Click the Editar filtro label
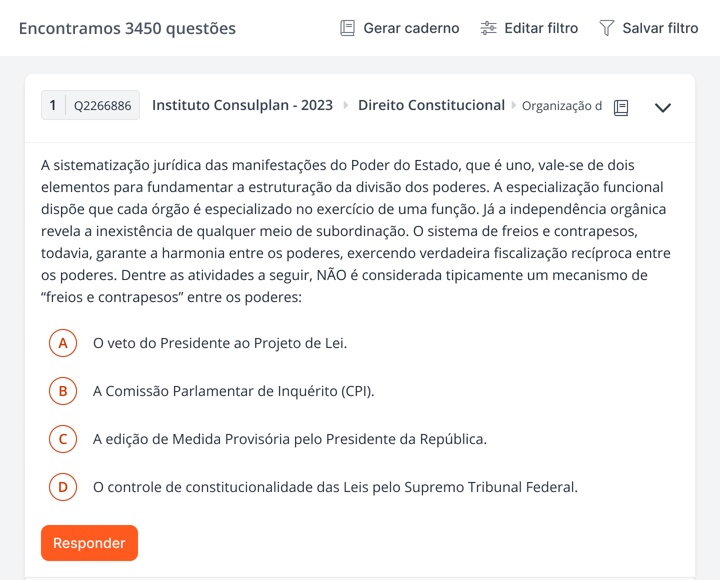 point(541,28)
